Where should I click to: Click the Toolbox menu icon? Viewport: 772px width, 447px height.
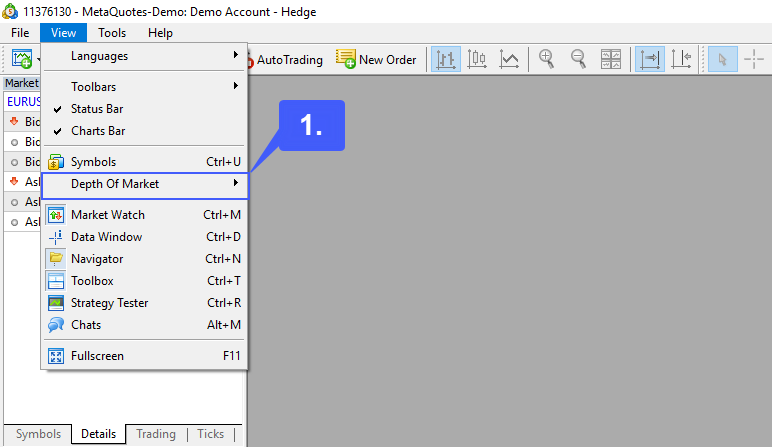(56, 281)
